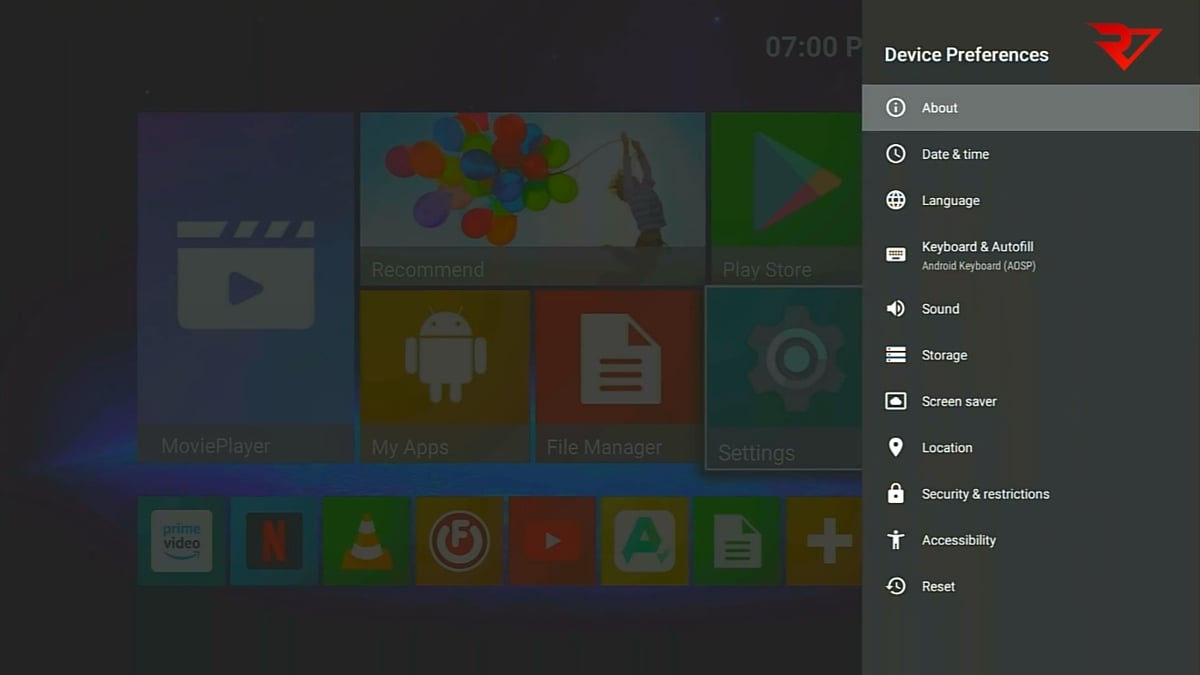Open the My Apps tile
This screenshot has height=675, width=1200.
pyautogui.click(x=445, y=376)
